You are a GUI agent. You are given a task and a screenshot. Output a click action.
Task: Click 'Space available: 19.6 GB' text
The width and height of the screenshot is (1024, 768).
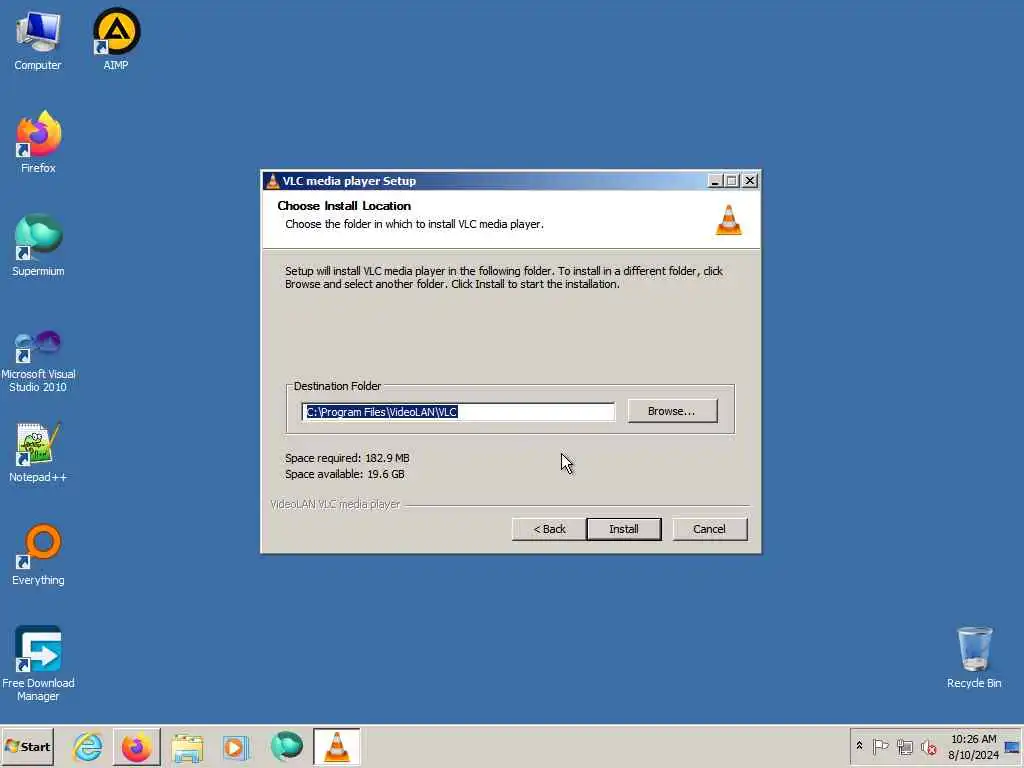345,474
